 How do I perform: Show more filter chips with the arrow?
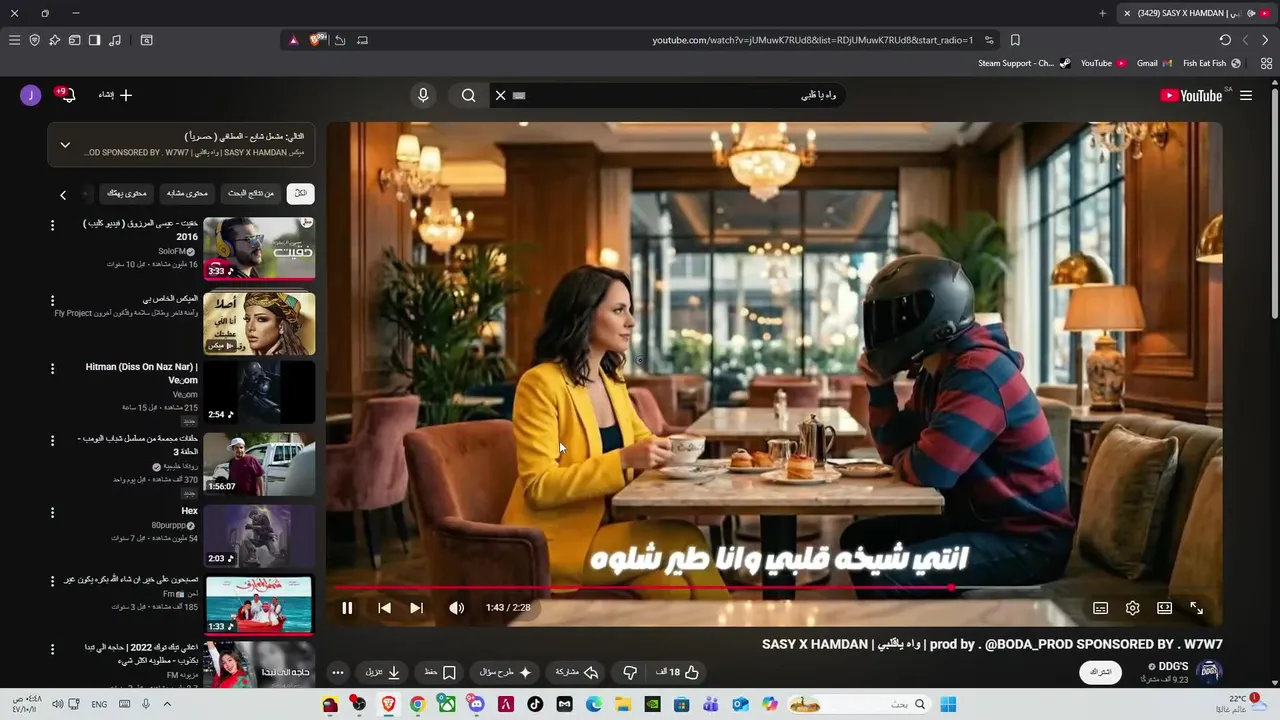63,195
